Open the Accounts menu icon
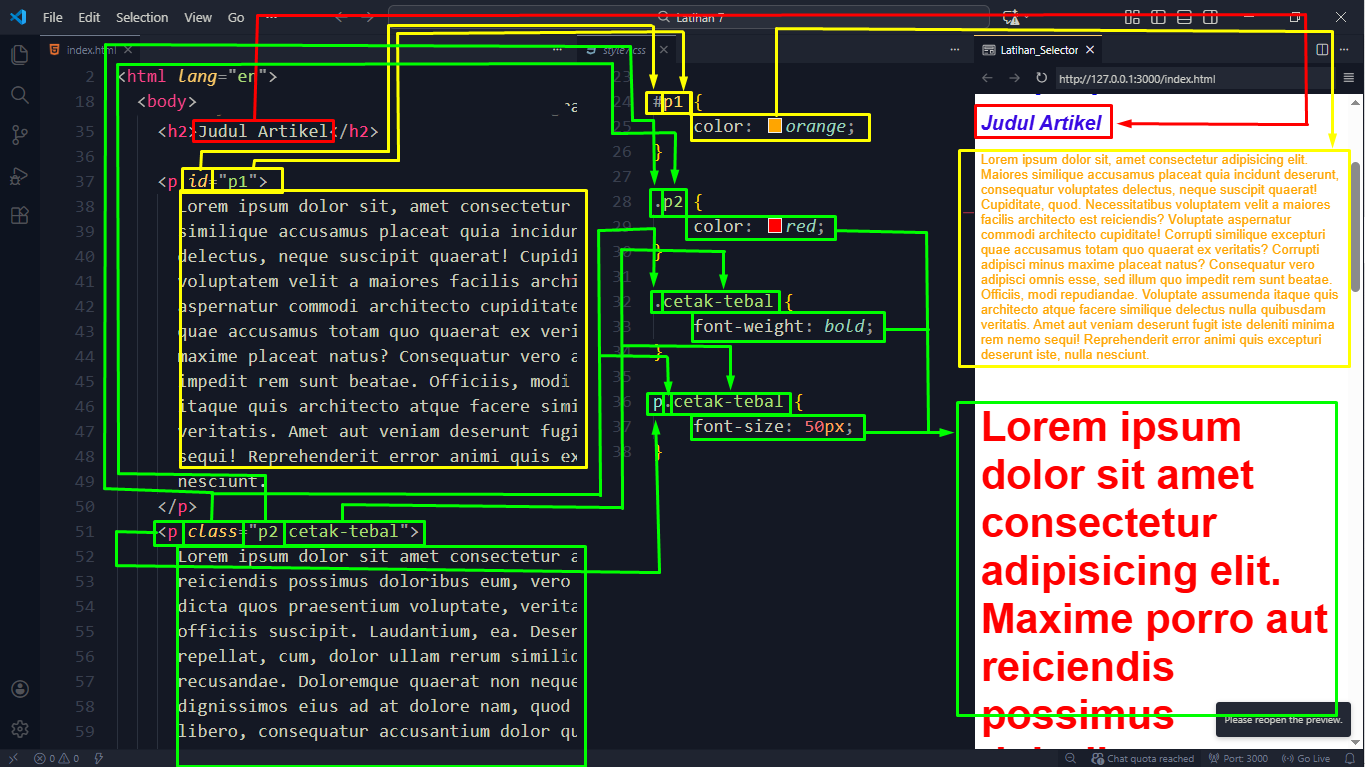Screen dimensions: 1365x767 (x=19, y=689)
